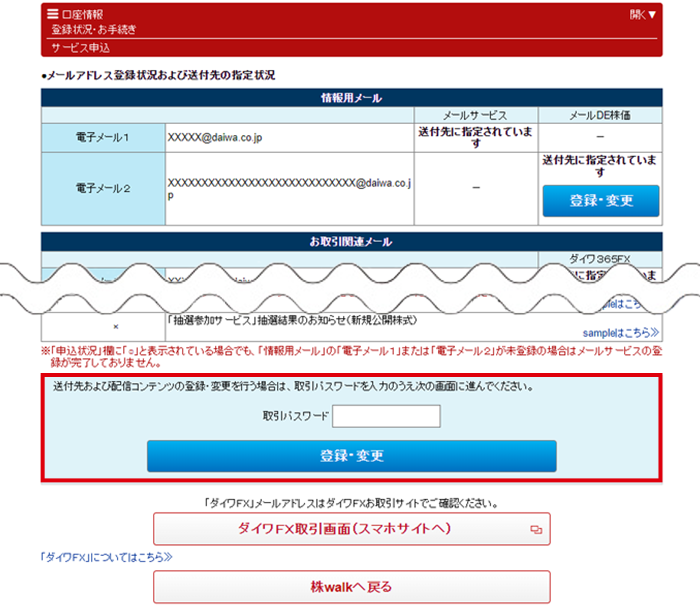This screenshot has height=605, width=700.
Task: Click the 「抽選参加サービス」抽選結果のお知らせ text
Action: click(292, 320)
